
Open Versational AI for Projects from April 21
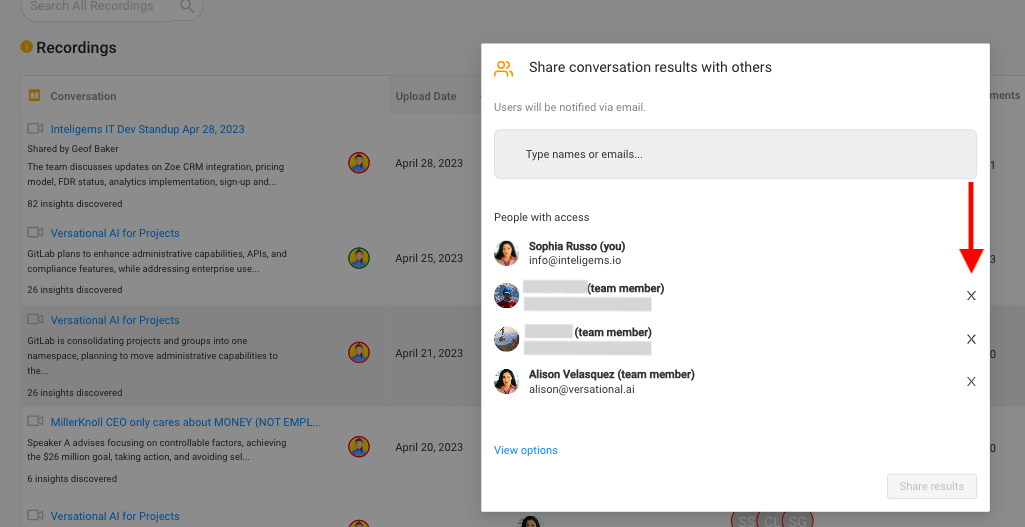115,320
